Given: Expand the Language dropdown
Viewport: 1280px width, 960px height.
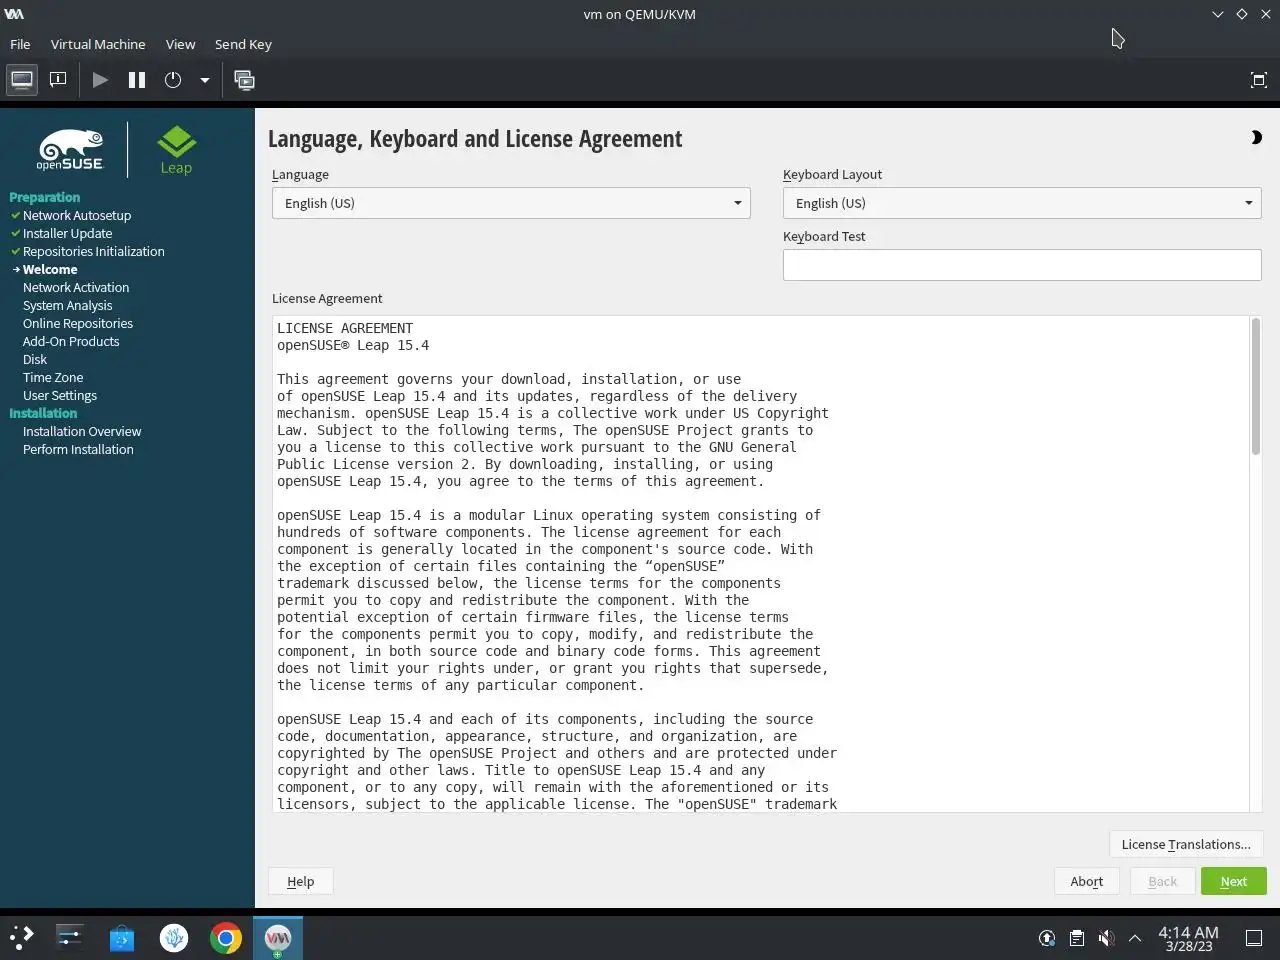Looking at the screenshot, I should click(511, 203).
